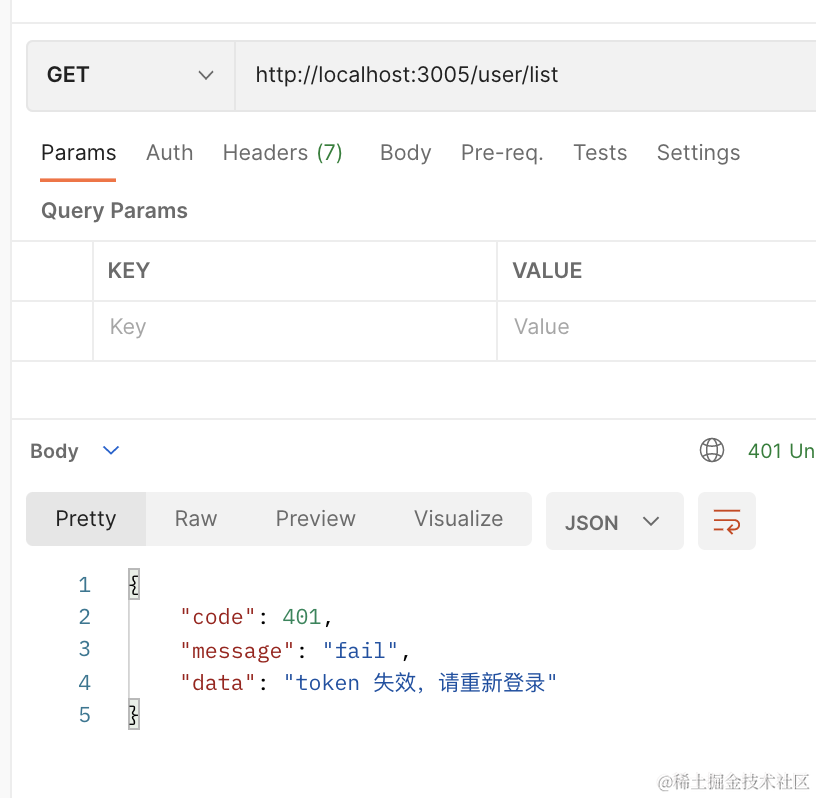Open the GET method dropdown
Image resolution: width=816 pixels, height=798 pixels.
130,75
